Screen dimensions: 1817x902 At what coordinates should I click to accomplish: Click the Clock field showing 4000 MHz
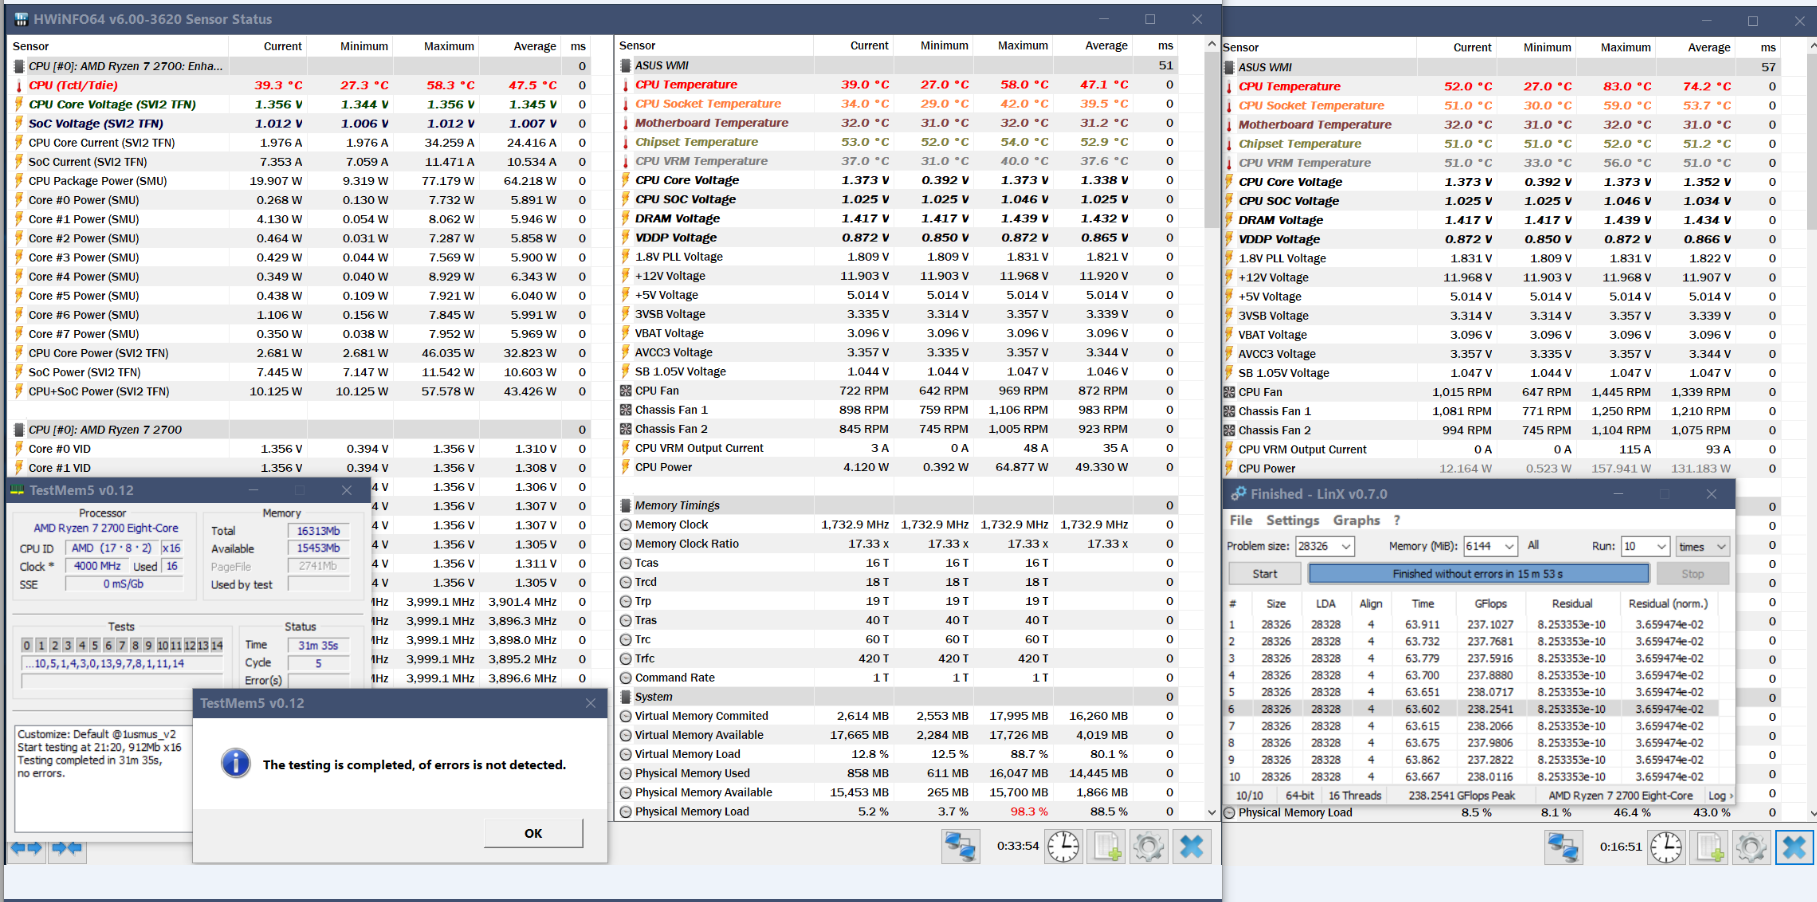coord(97,566)
